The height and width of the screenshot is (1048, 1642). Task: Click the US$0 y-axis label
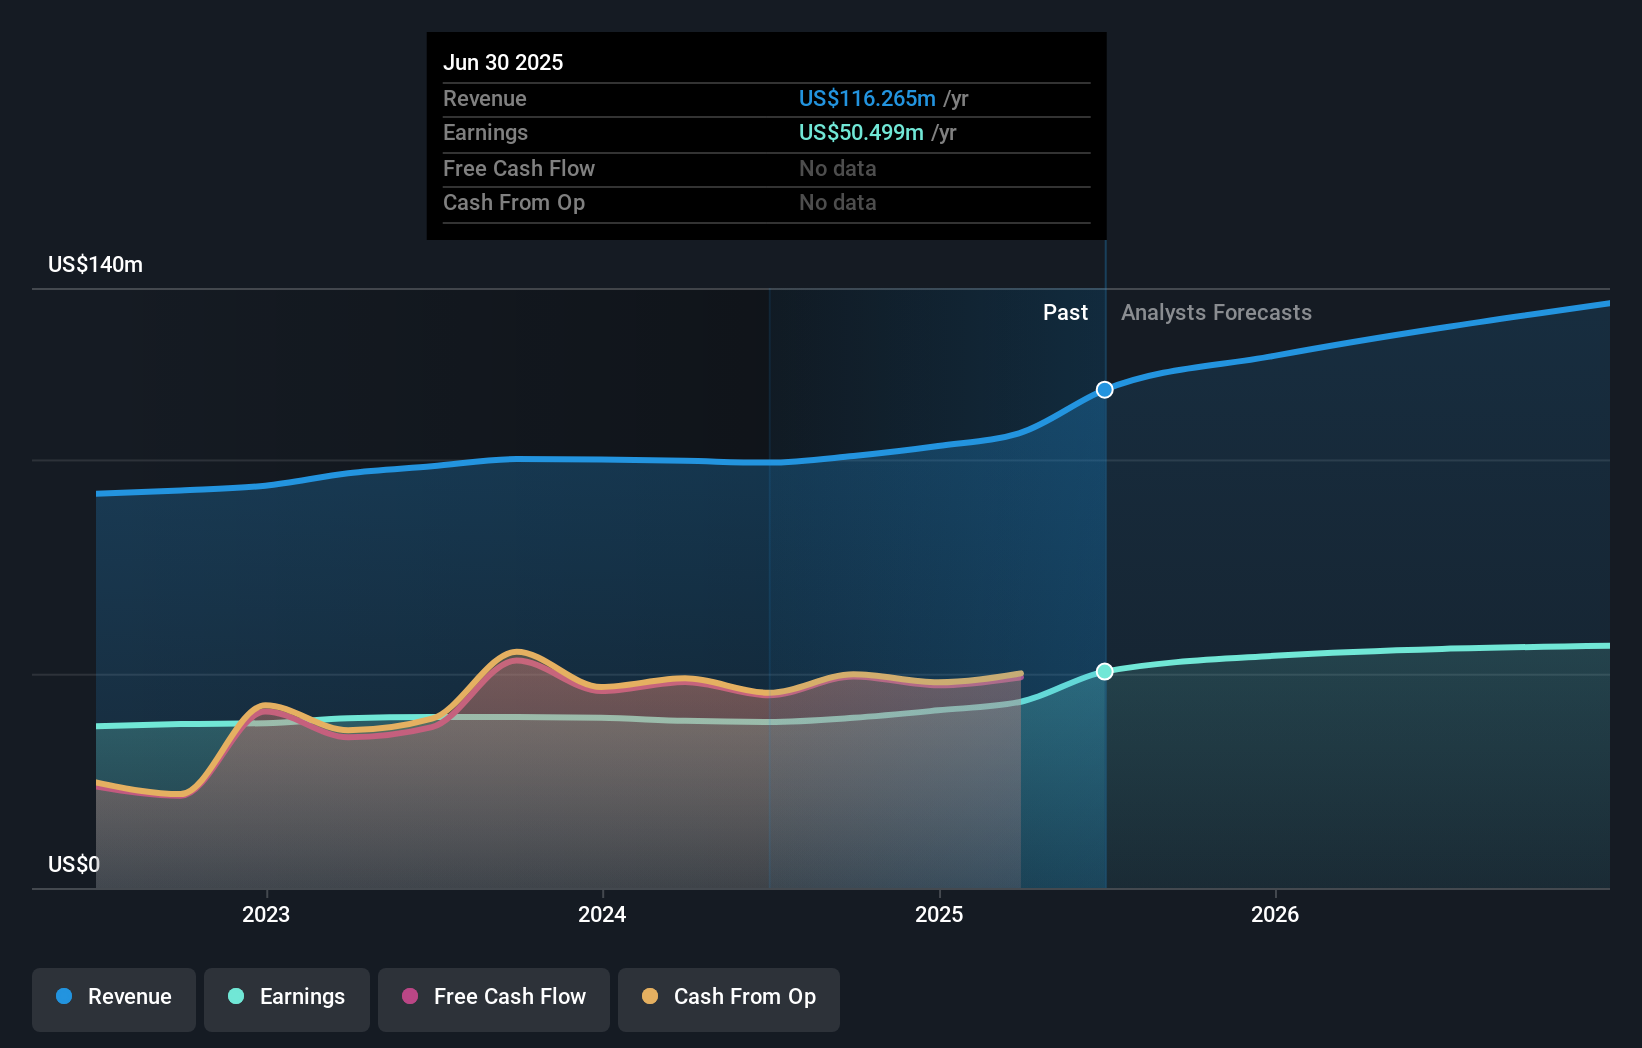tap(74, 864)
